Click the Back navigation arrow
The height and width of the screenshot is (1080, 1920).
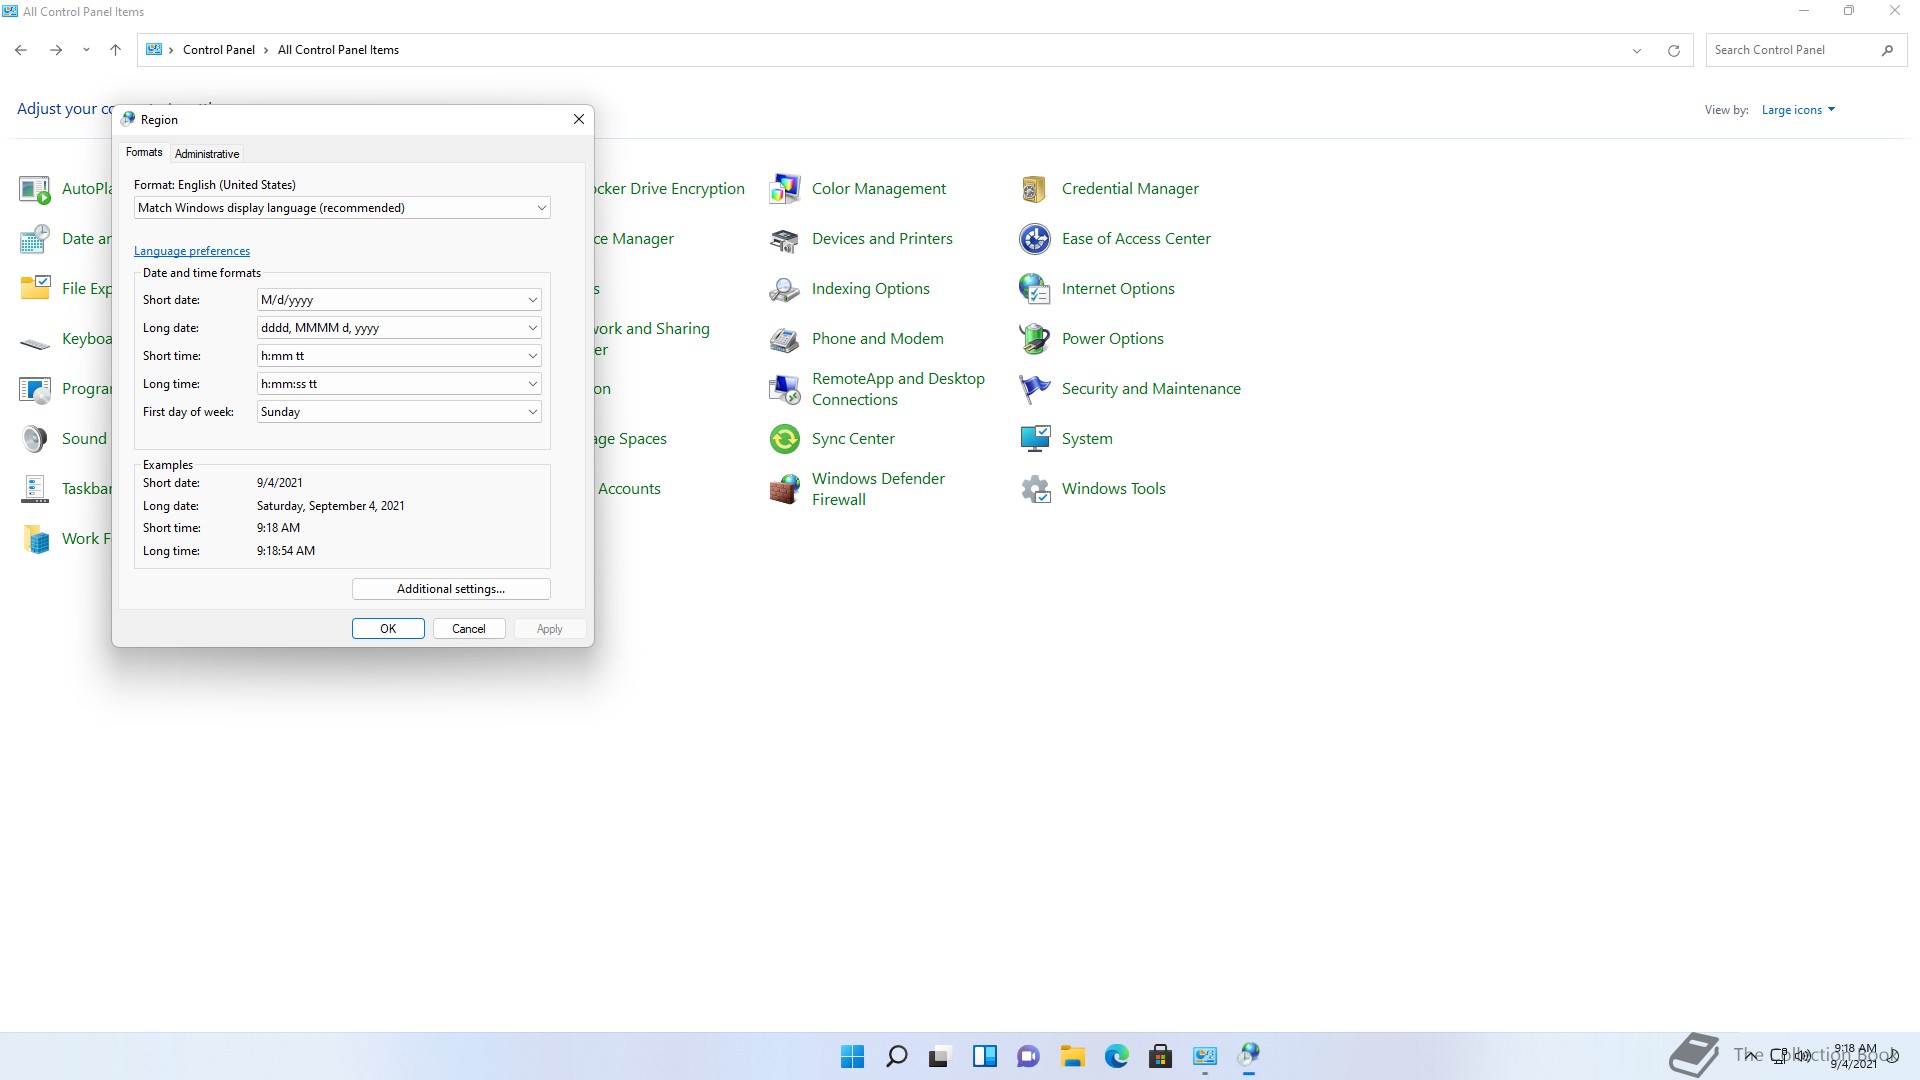click(21, 50)
